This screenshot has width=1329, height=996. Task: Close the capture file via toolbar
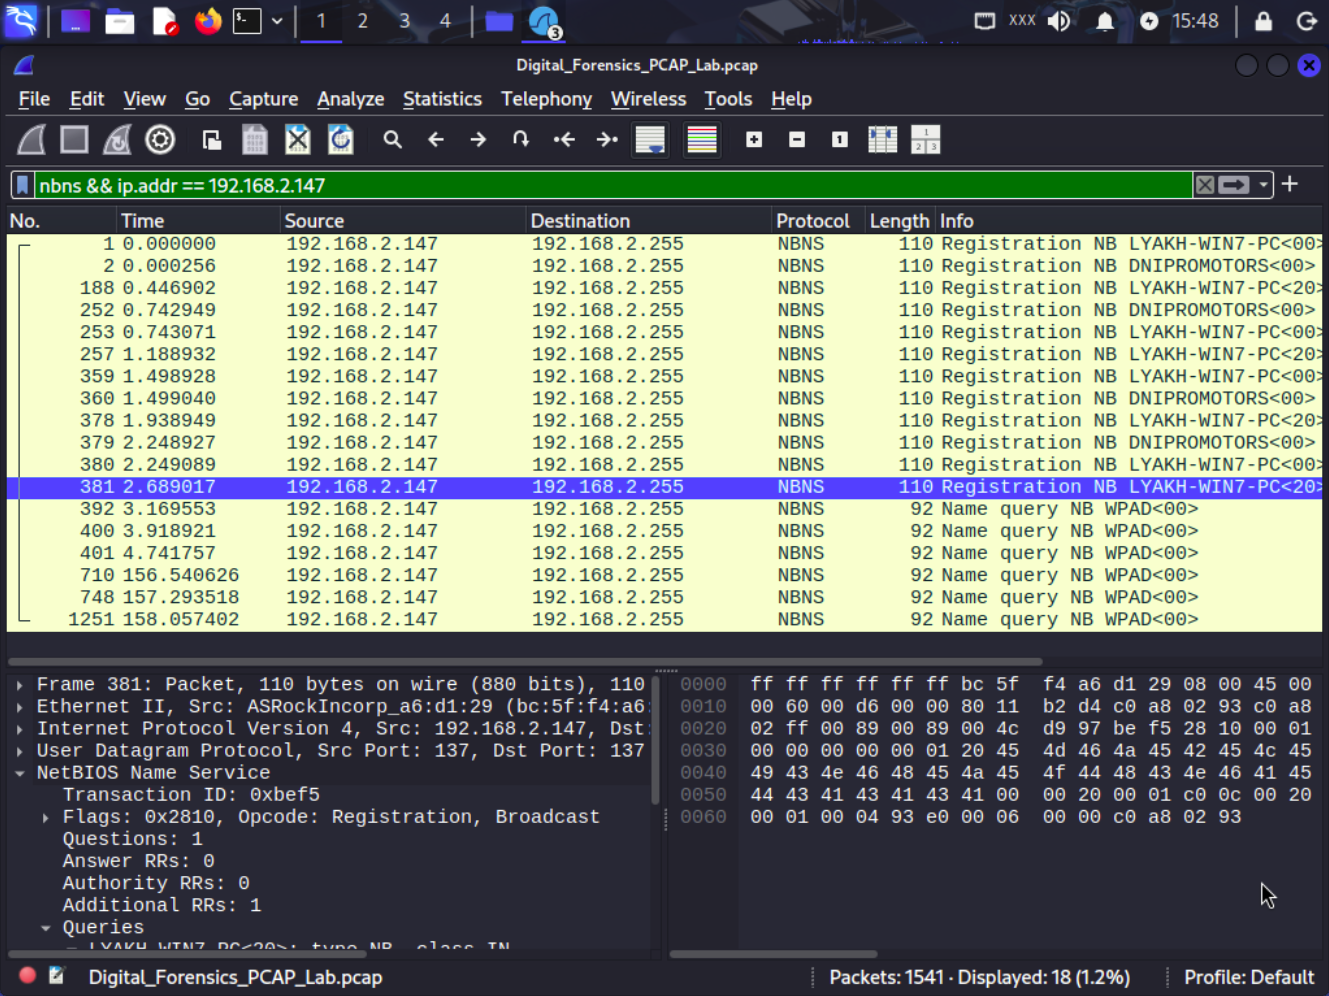point(298,140)
